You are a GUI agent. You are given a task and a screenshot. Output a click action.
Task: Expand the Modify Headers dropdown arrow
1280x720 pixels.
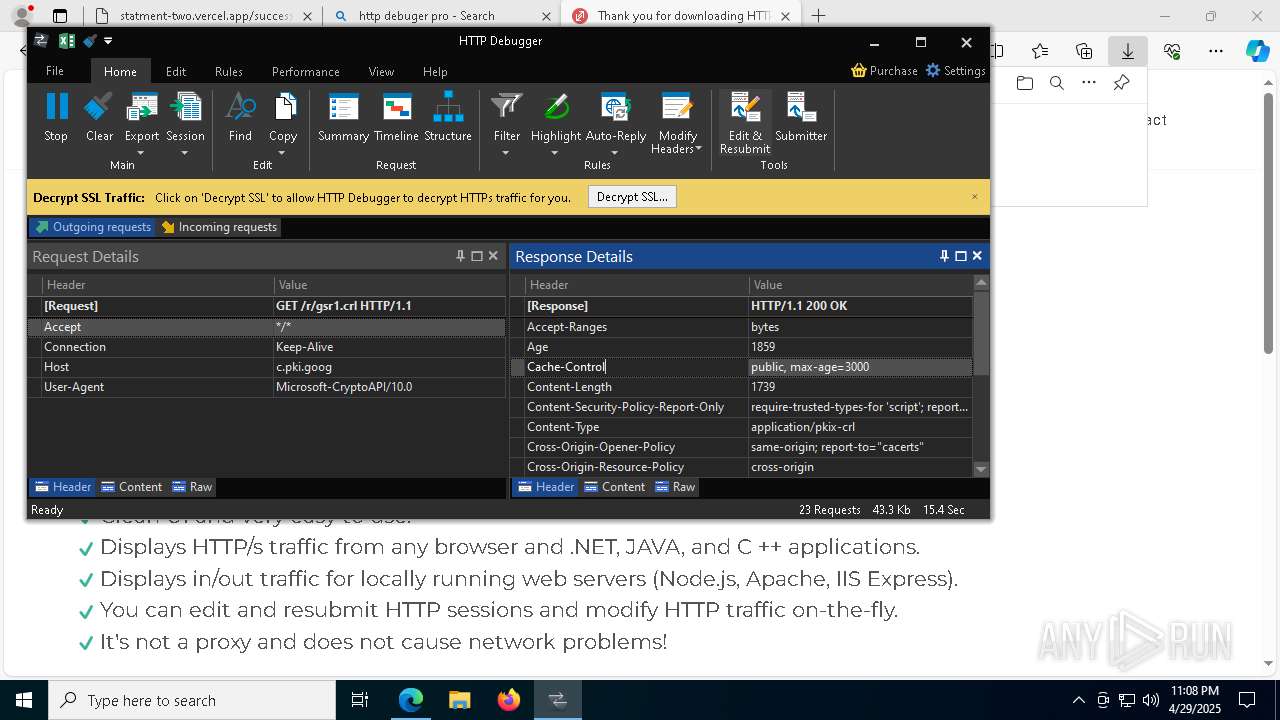[698, 149]
